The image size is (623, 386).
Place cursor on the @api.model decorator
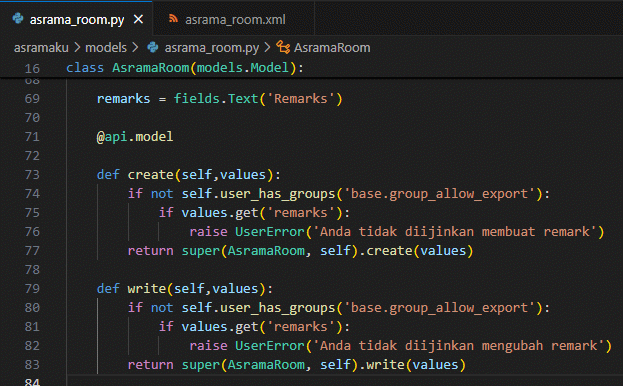point(135,137)
